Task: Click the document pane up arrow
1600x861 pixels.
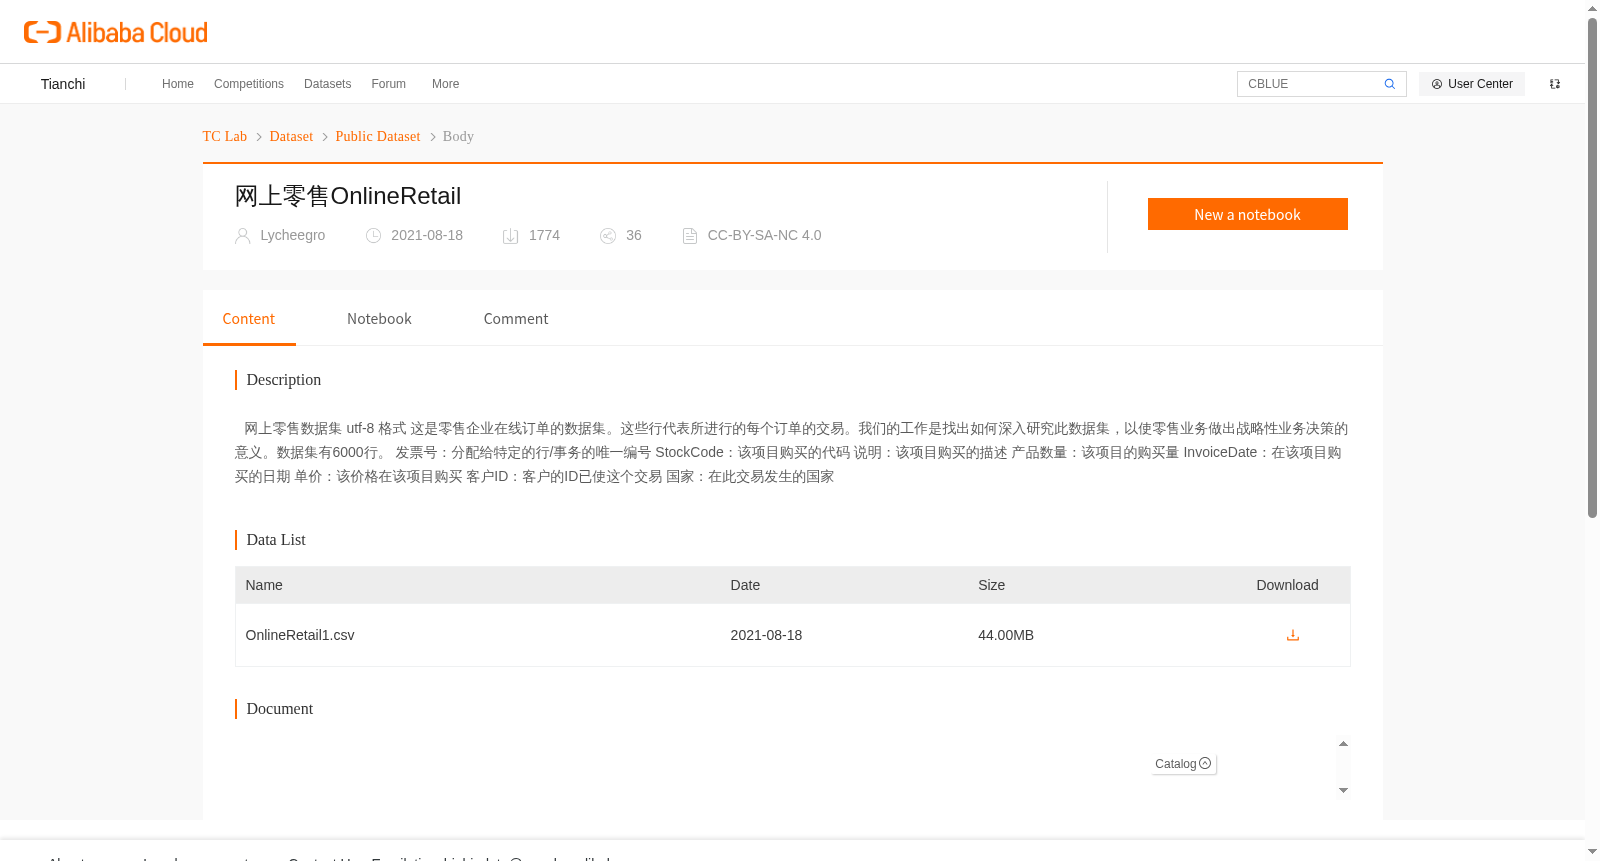Action: (1344, 744)
